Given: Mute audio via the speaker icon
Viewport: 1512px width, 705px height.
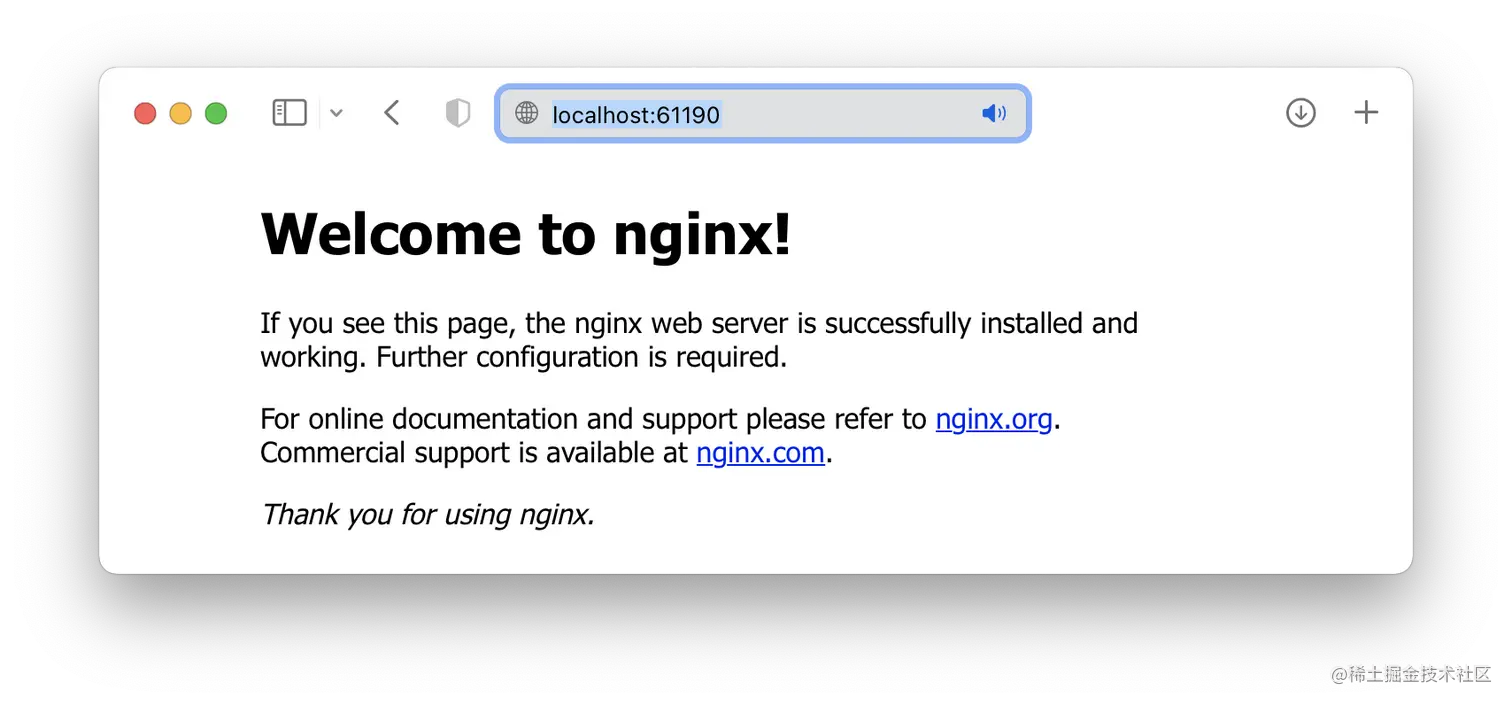Looking at the screenshot, I should 994,113.
